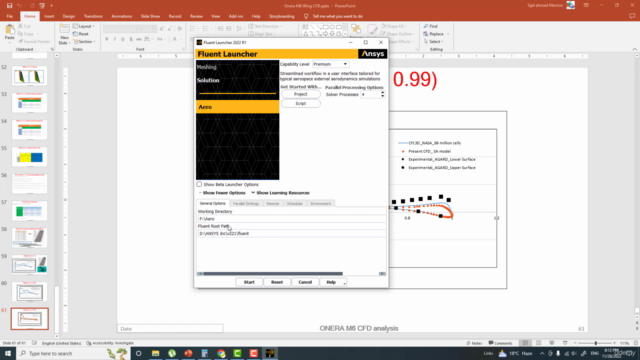Click the Start button in Fluent Launcher

tap(249, 282)
